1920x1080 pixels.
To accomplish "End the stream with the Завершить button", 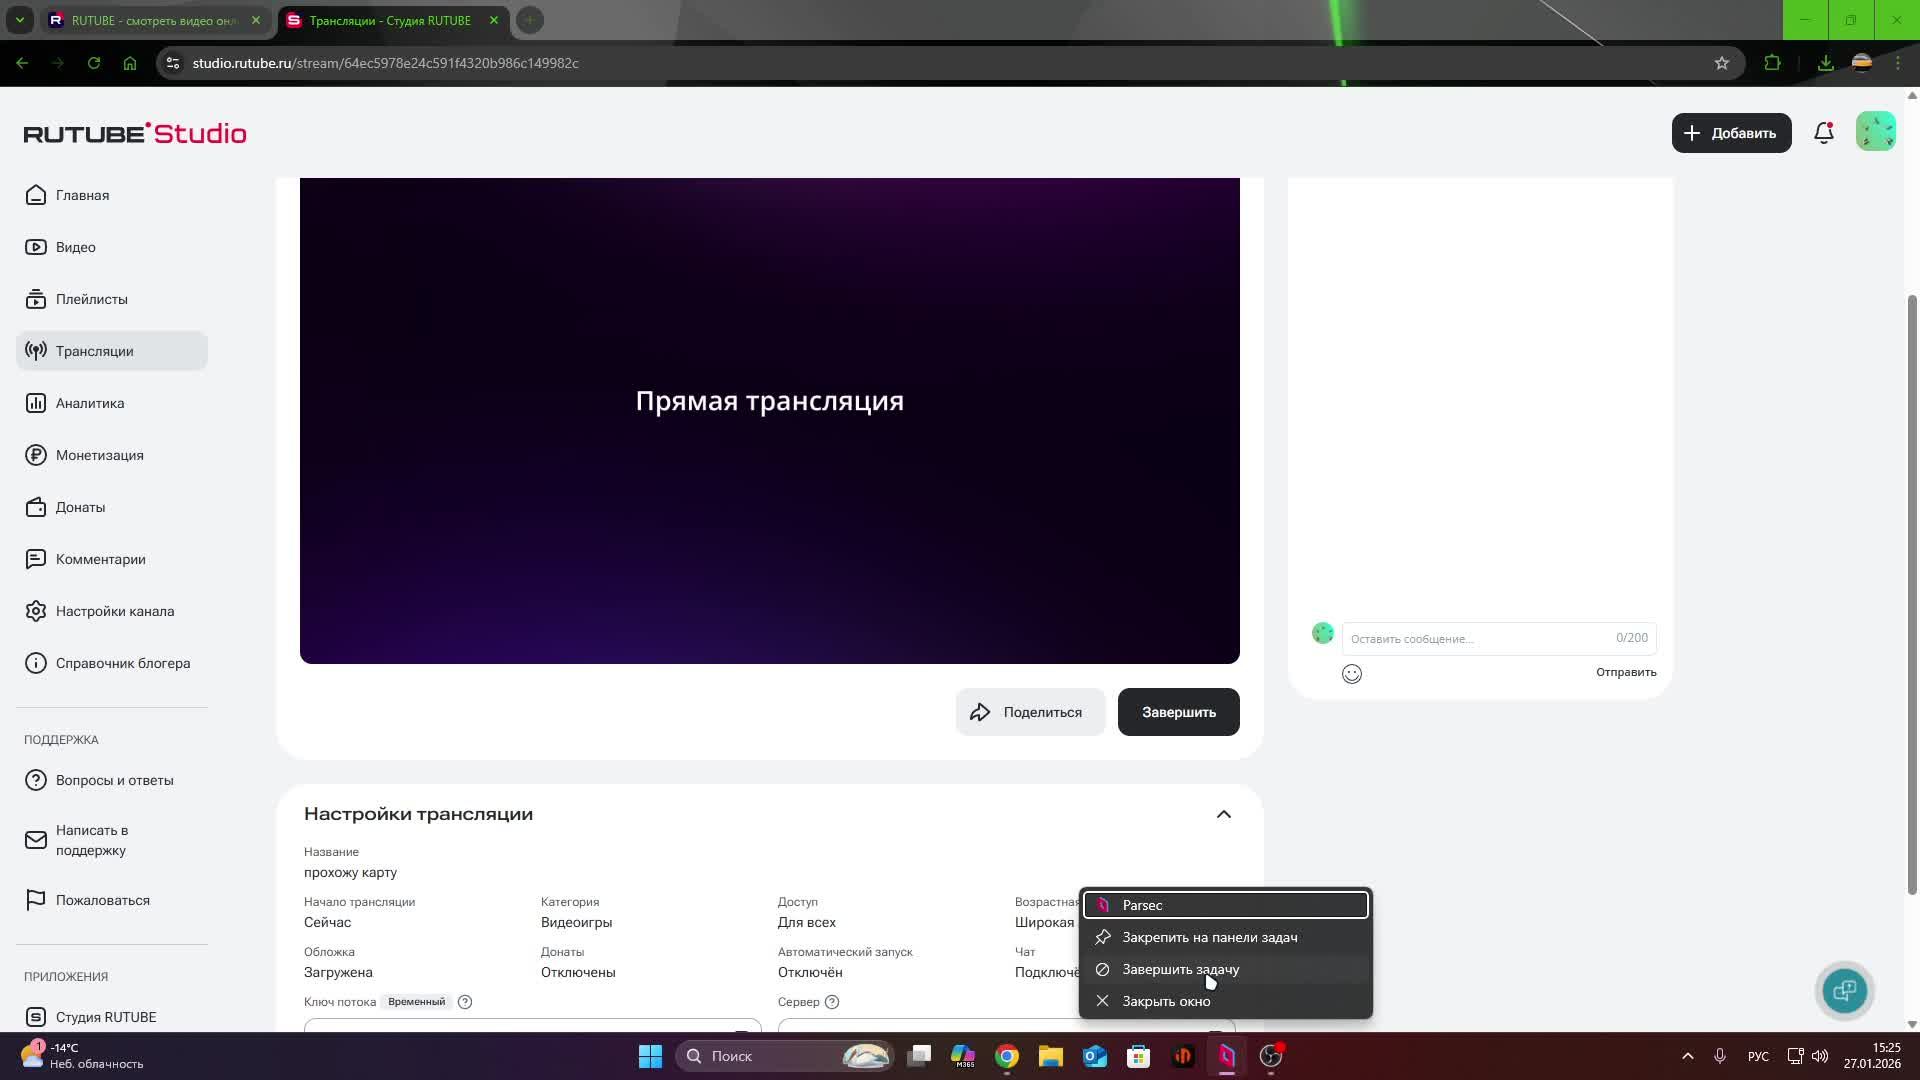I will (1178, 711).
